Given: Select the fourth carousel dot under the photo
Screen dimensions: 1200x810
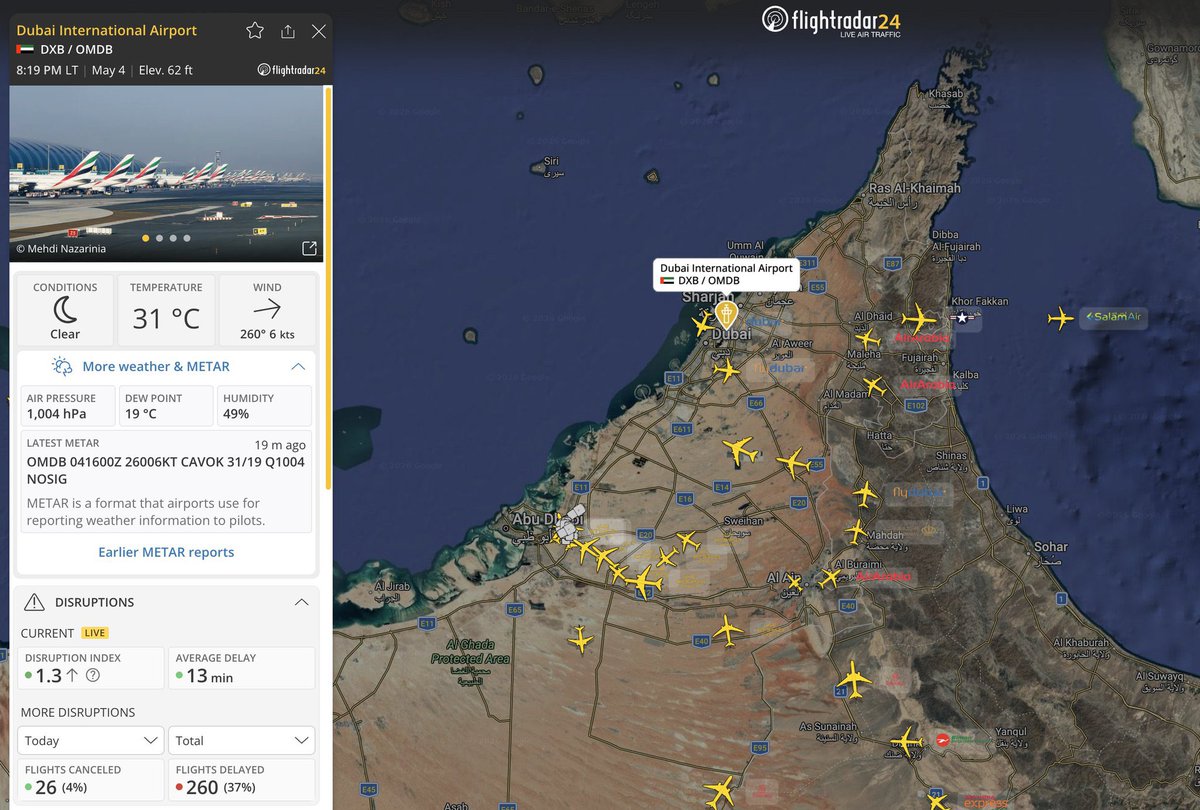Looking at the screenshot, I should [186, 238].
